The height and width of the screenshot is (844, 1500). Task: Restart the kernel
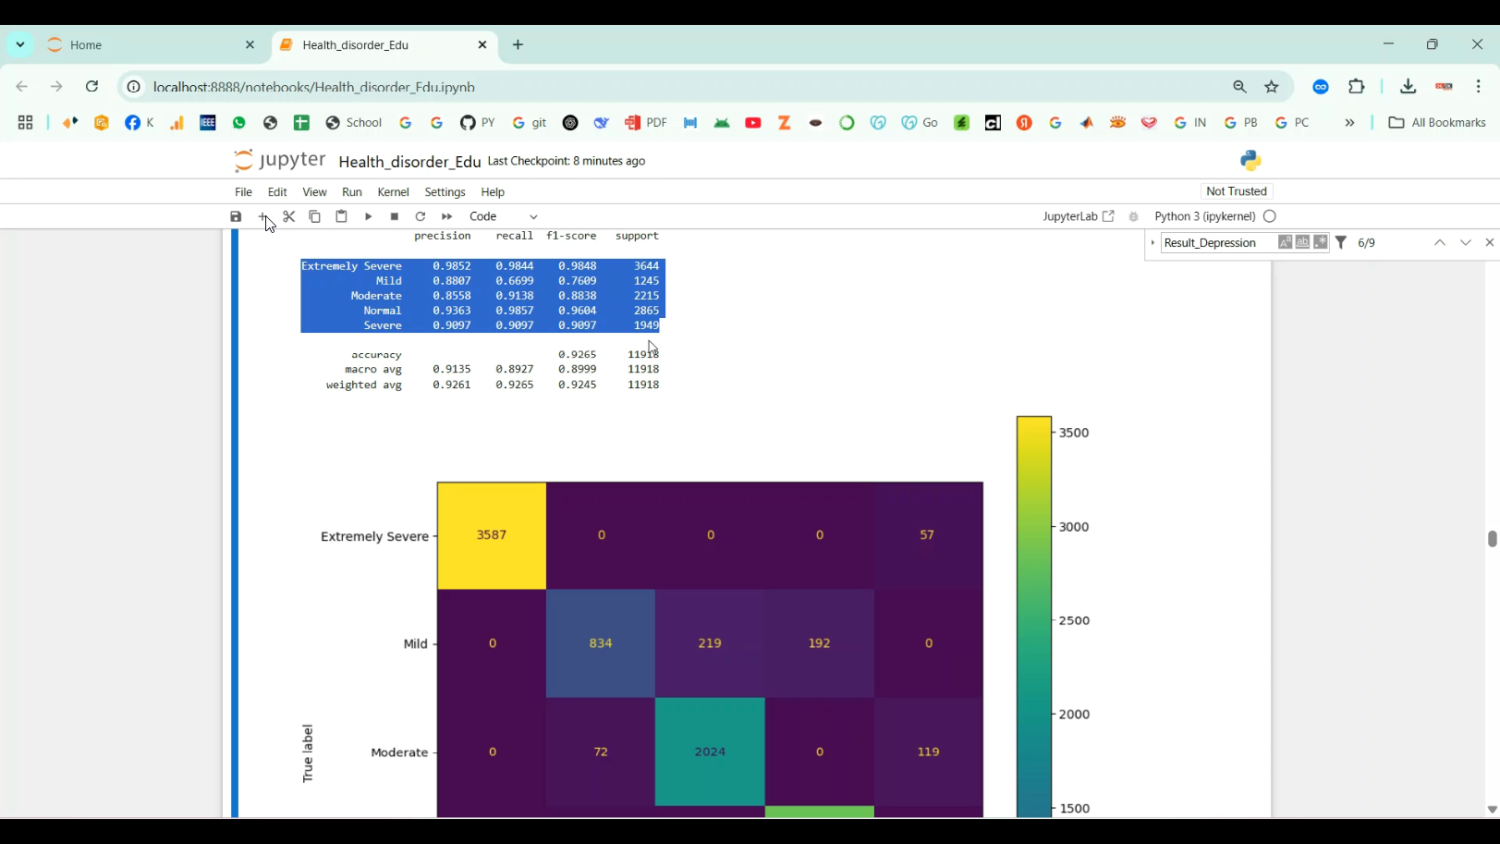tap(420, 217)
